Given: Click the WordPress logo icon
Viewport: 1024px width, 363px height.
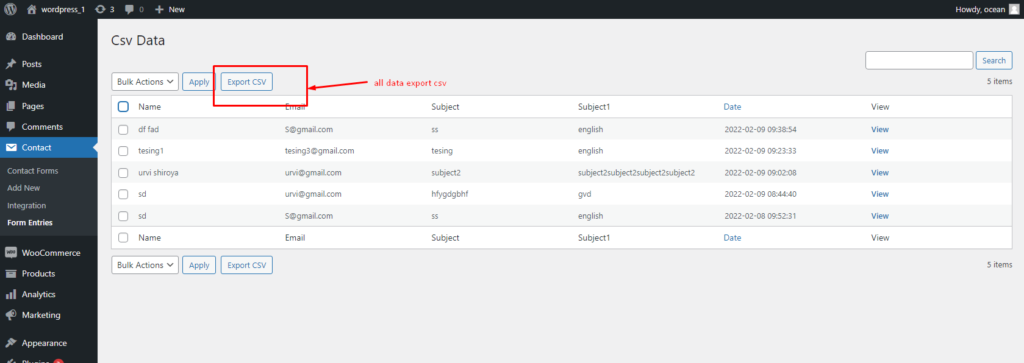Looking at the screenshot, I should 10,9.
